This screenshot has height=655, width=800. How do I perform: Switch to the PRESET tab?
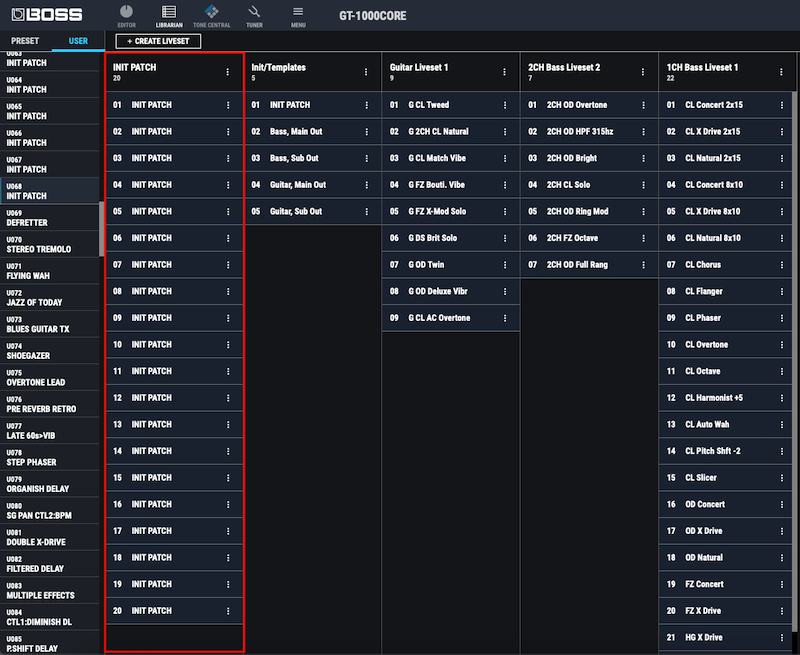[x=25, y=41]
